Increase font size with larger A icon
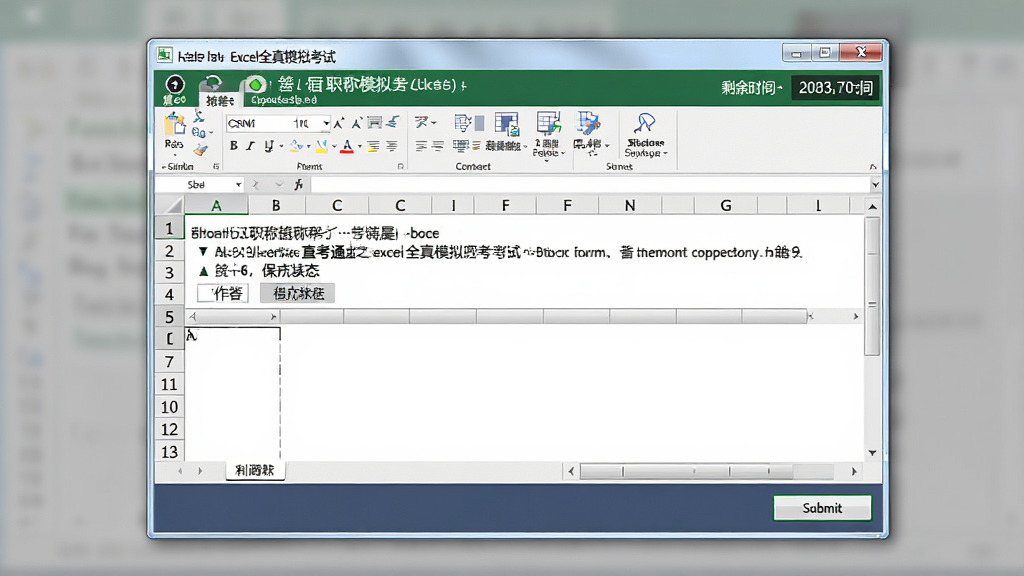1024x576 pixels. pyautogui.click(x=338, y=123)
